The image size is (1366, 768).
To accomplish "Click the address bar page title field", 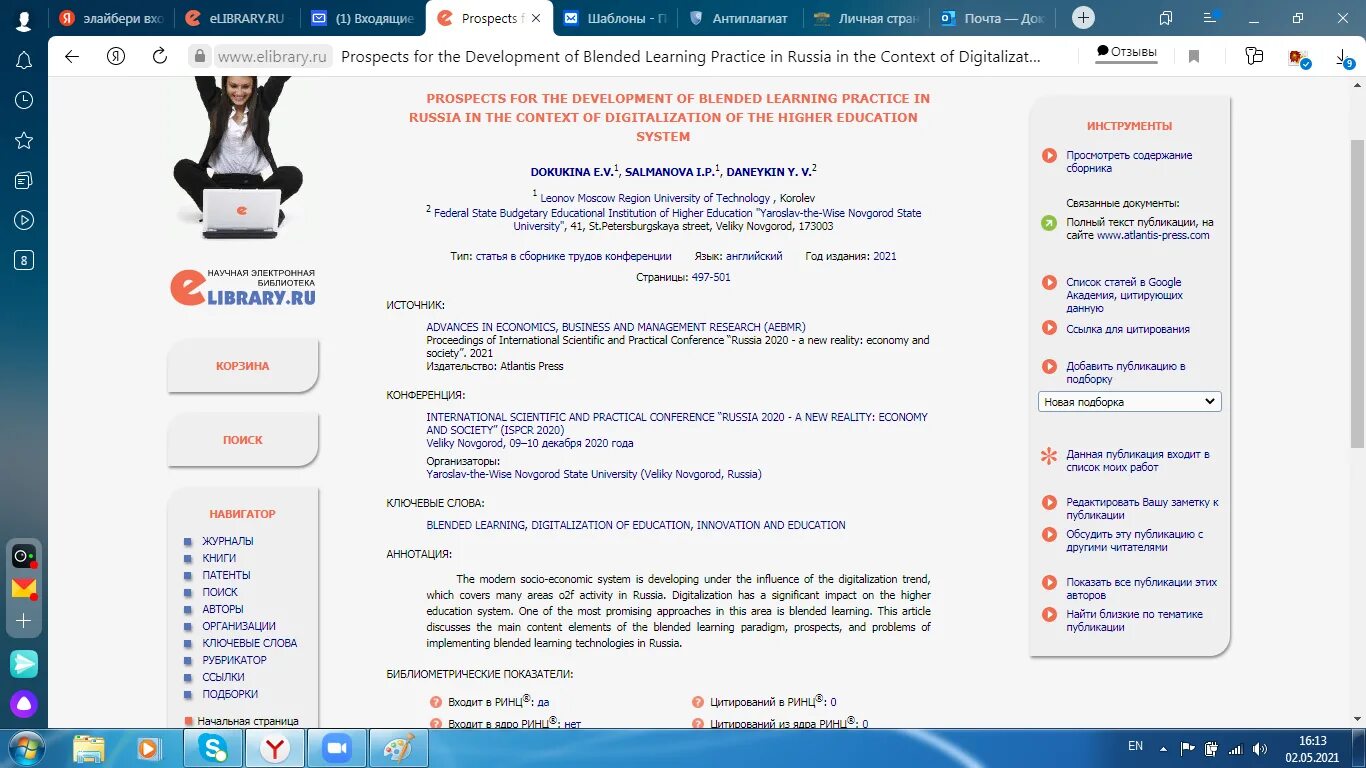I will click(691, 57).
